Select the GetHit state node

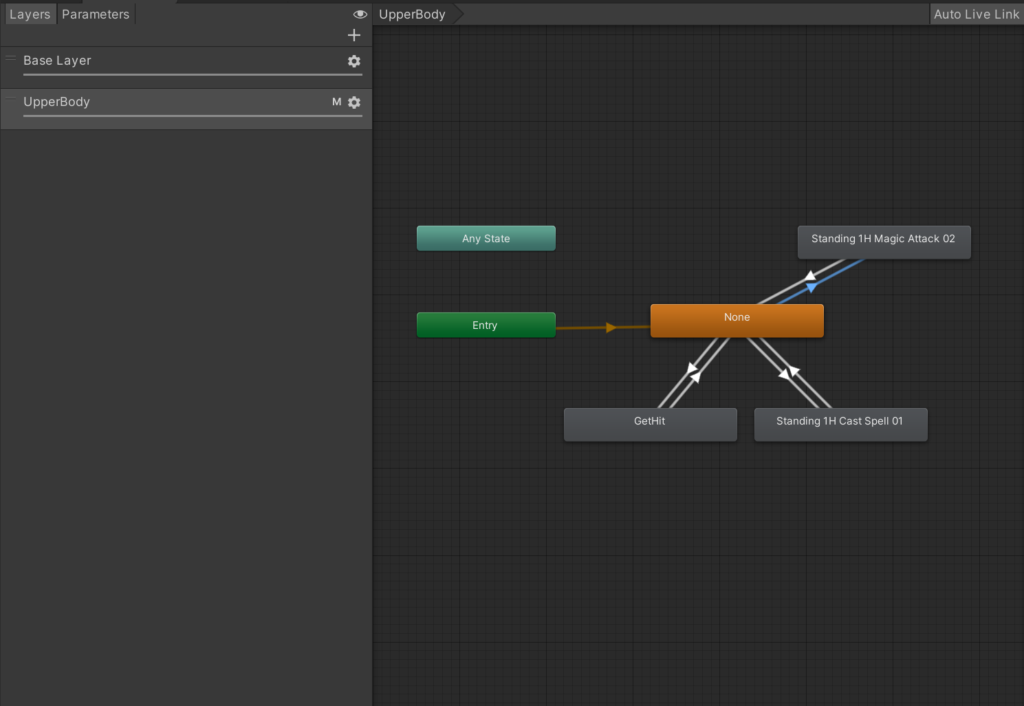(x=650, y=424)
